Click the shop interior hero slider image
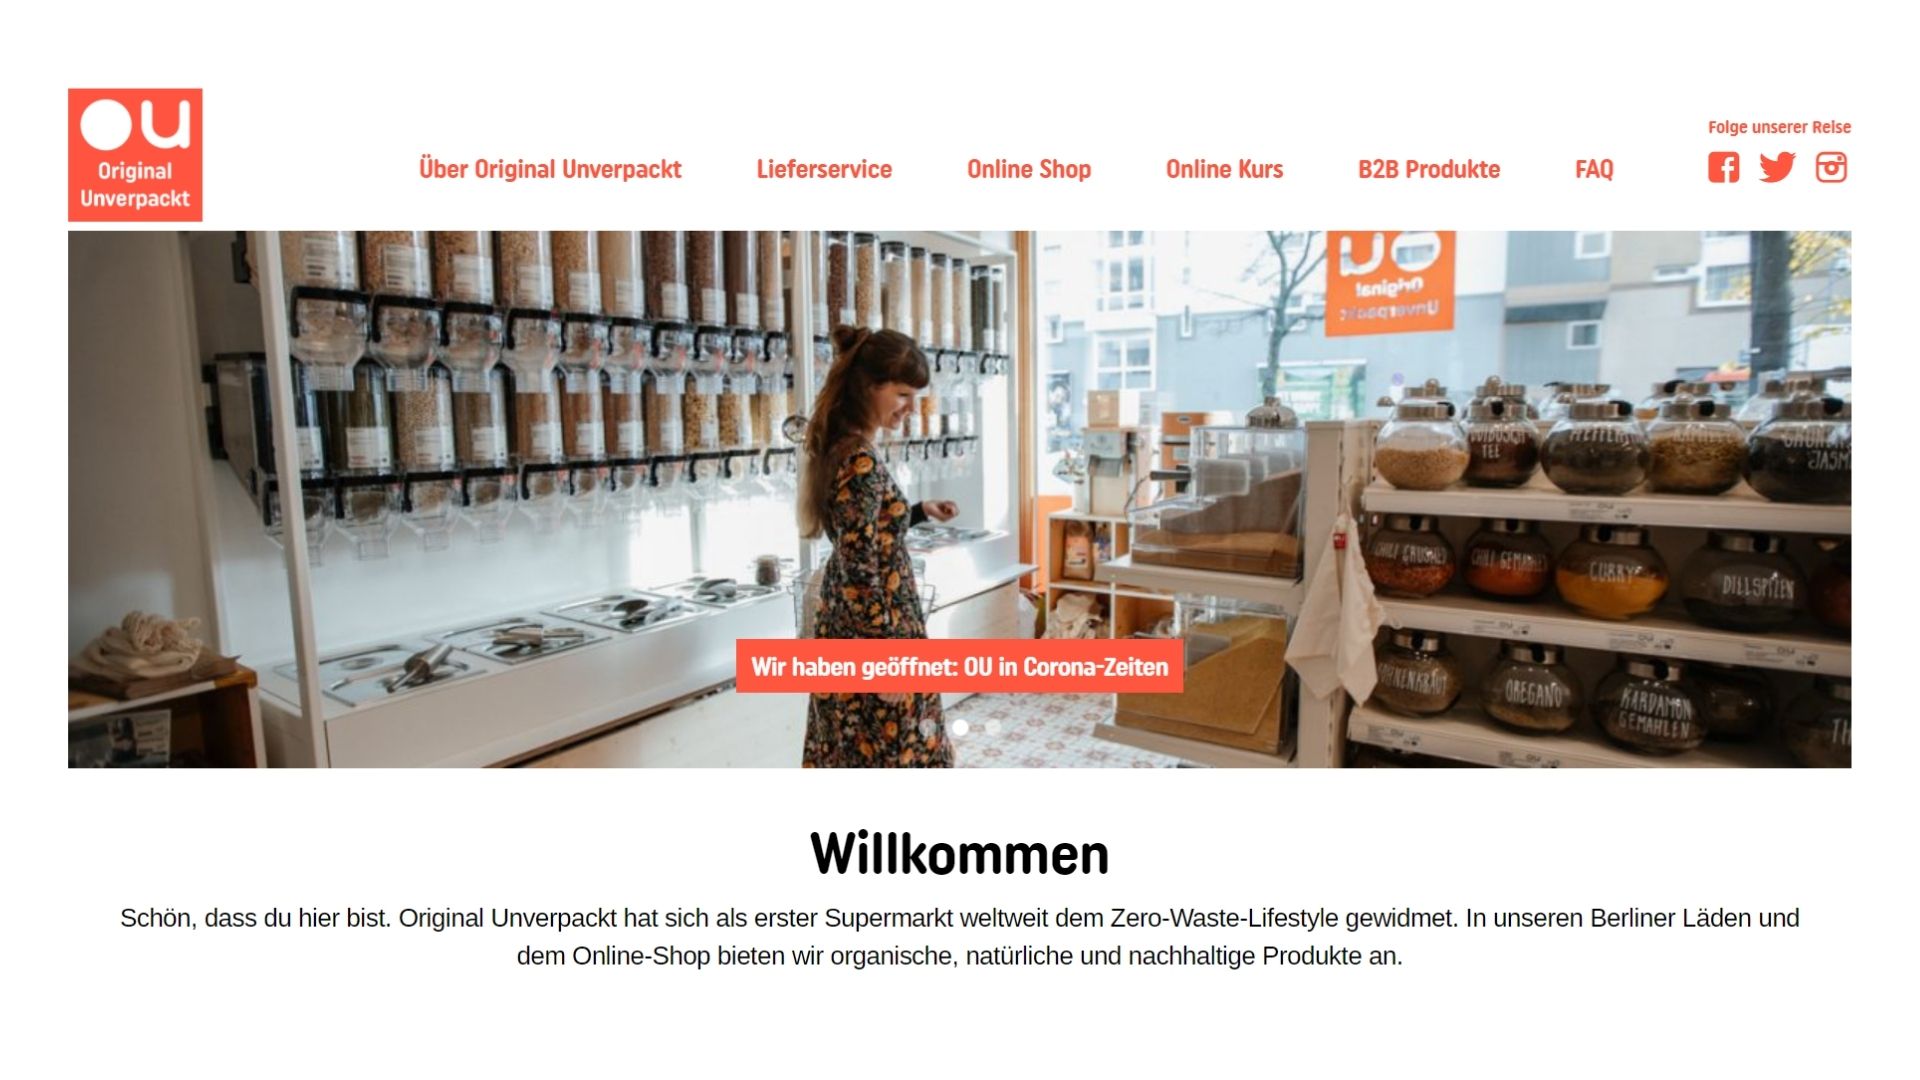Image resolution: width=1920 pixels, height=1080 pixels. (x=959, y=499)
